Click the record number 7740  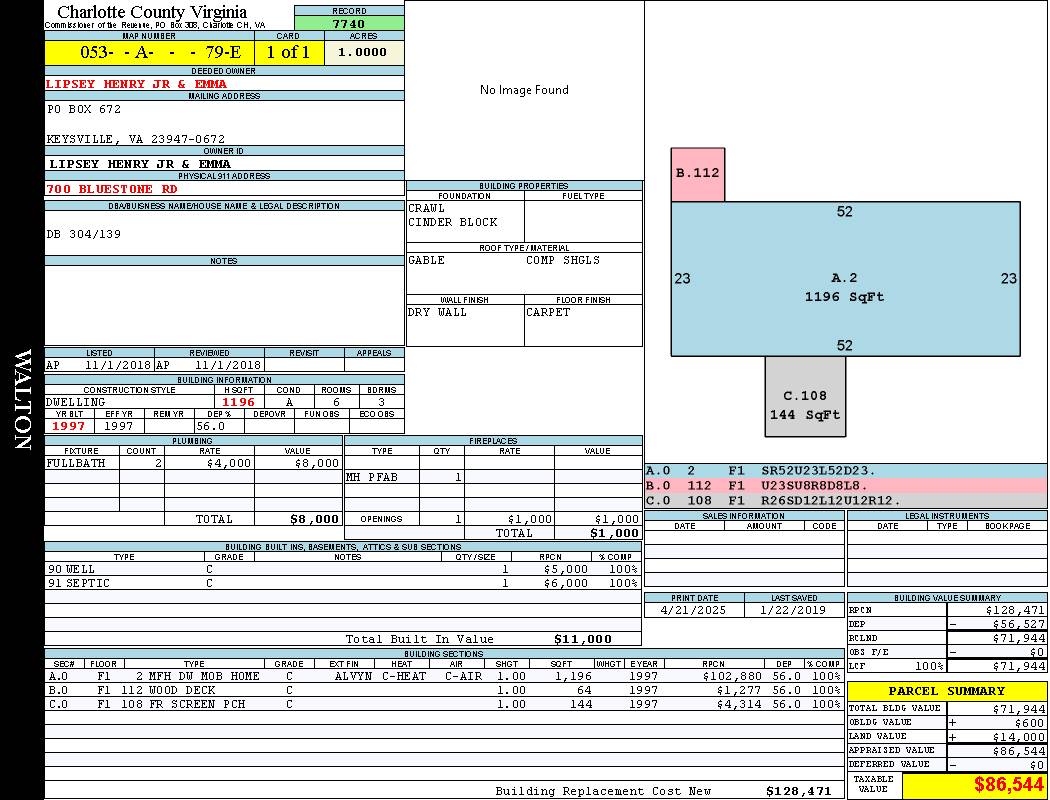349,23
